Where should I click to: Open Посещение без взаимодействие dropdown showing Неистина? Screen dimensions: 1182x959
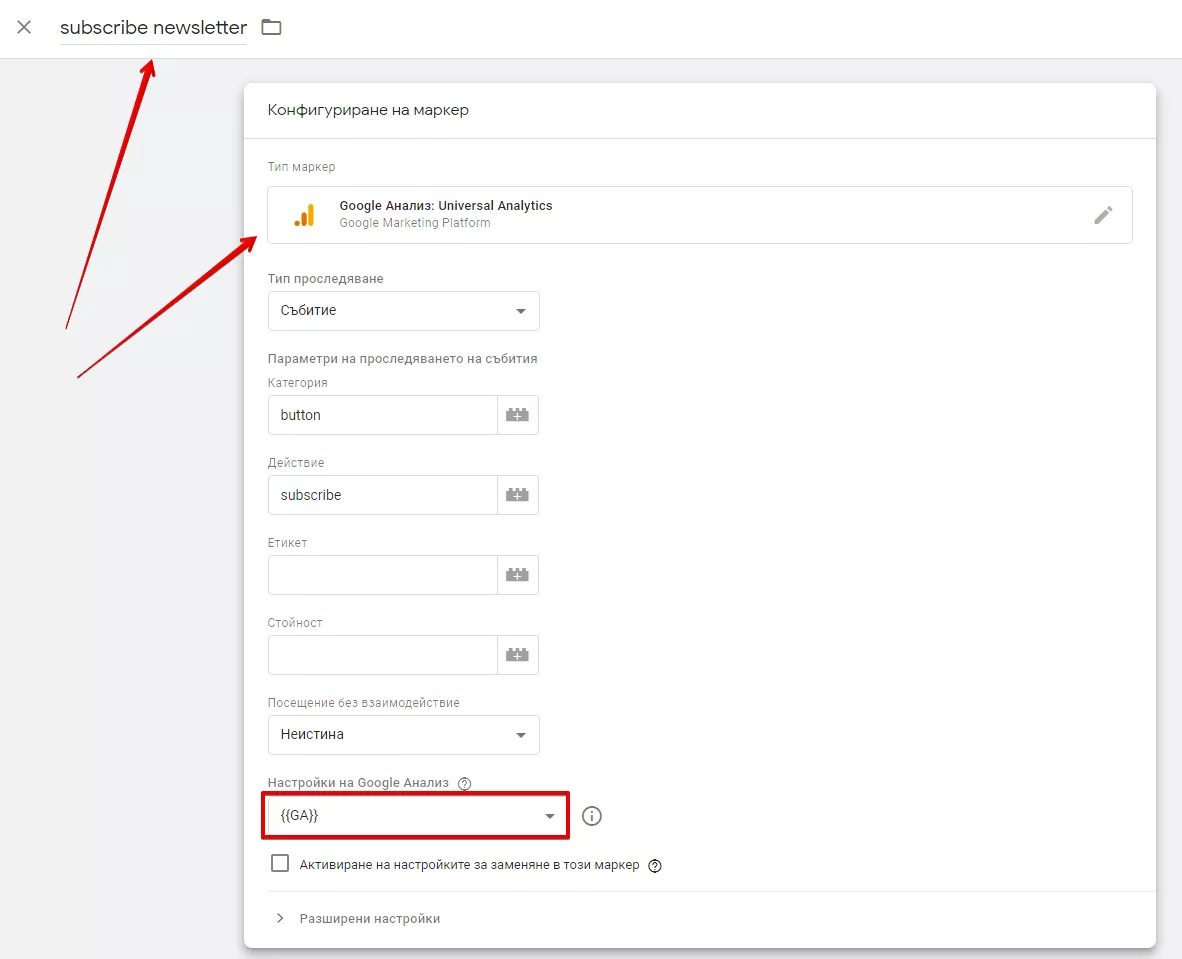pyautogui.click(x=403, y=734)
